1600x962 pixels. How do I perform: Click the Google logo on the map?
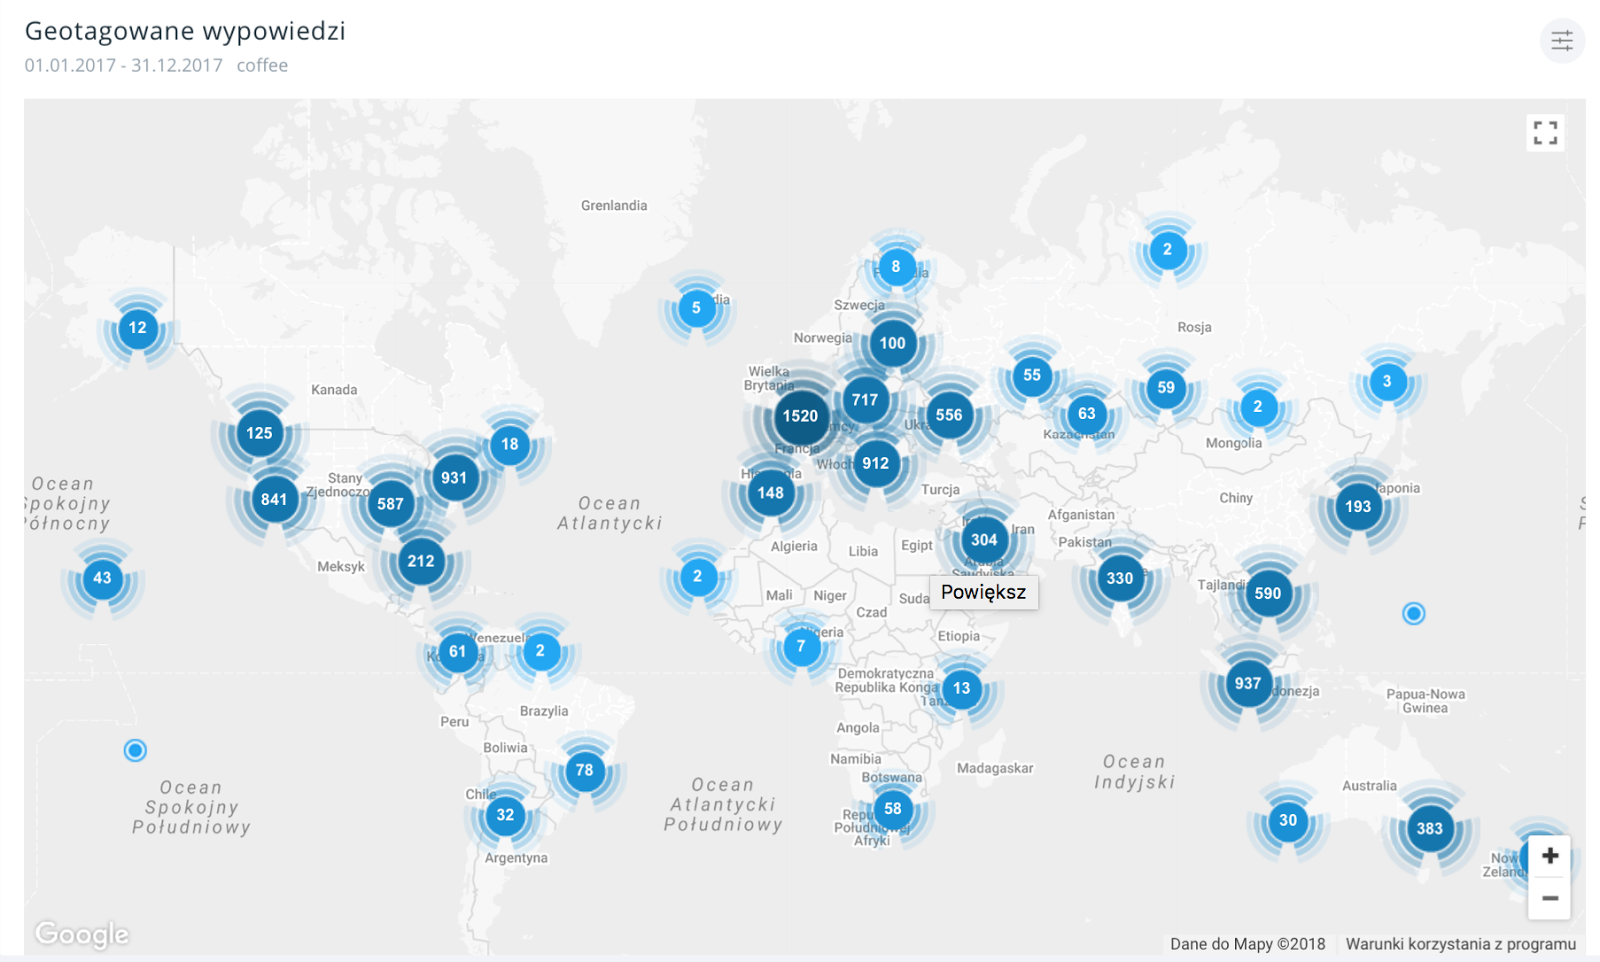82,934
